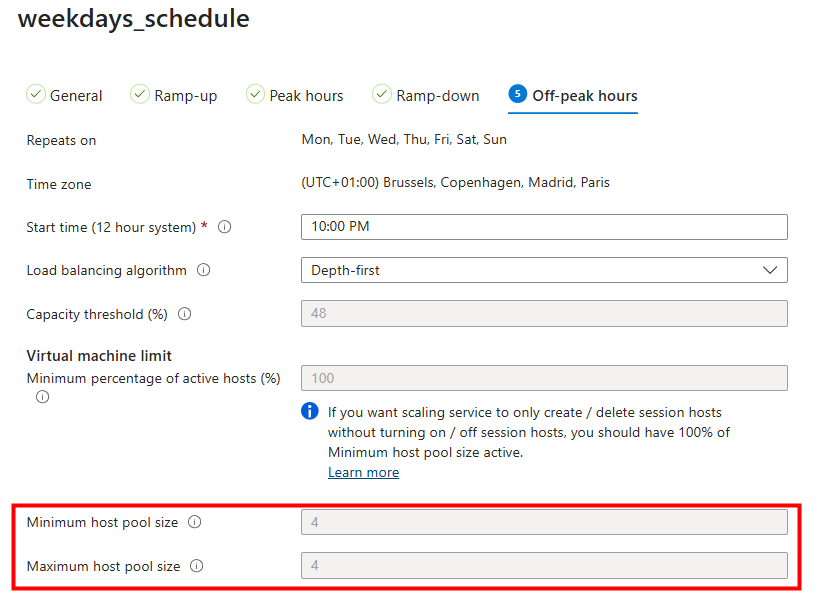Screen dimensions: 820x598
Task: Click info icon beside Minimum host pool size
Action: [195, 522]
